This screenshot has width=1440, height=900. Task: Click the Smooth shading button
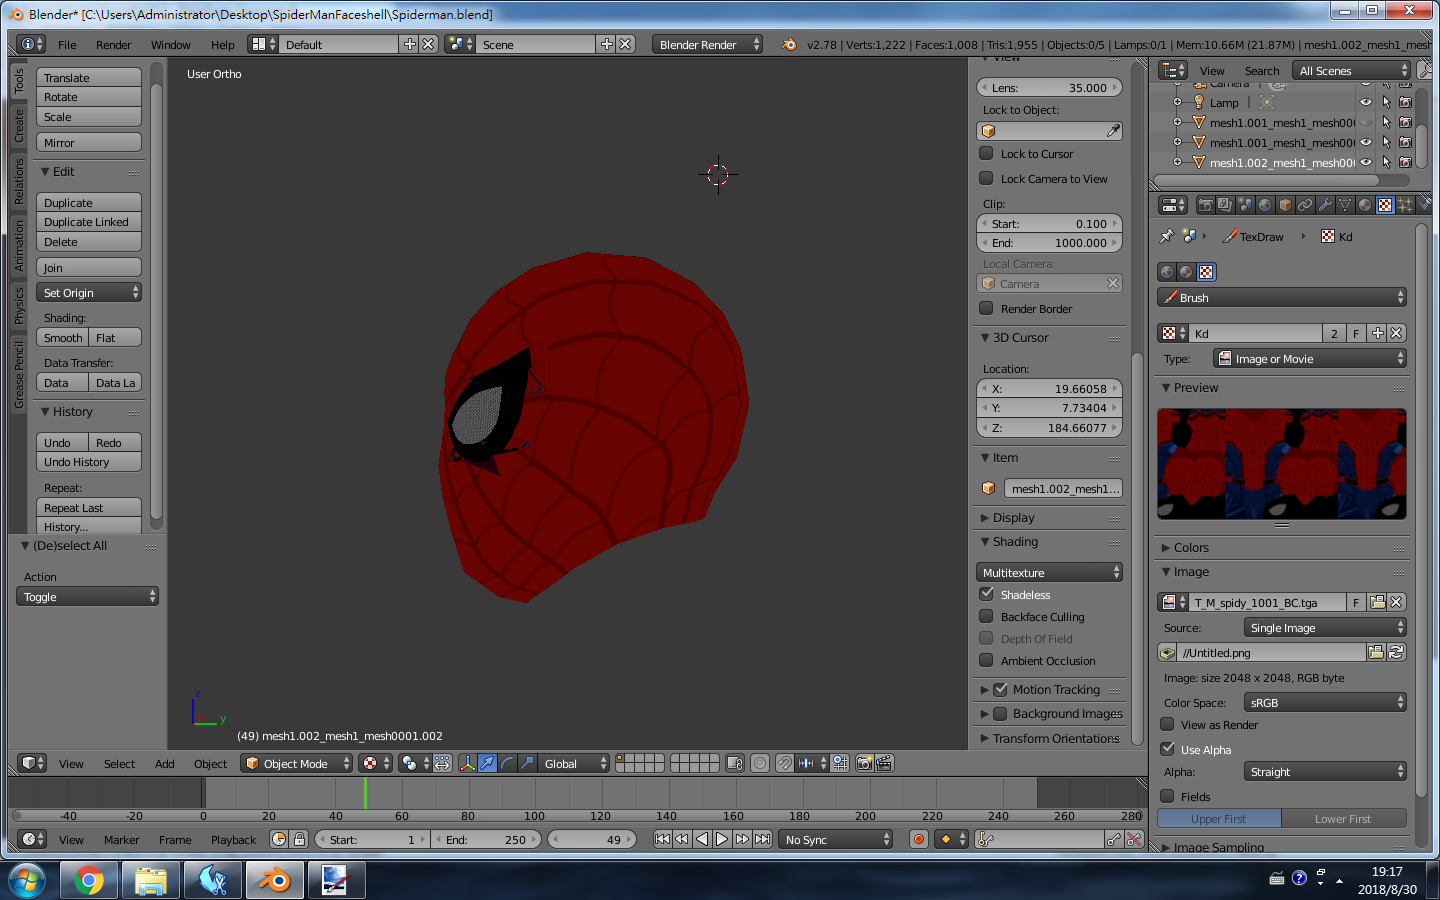tap(63, 338)
